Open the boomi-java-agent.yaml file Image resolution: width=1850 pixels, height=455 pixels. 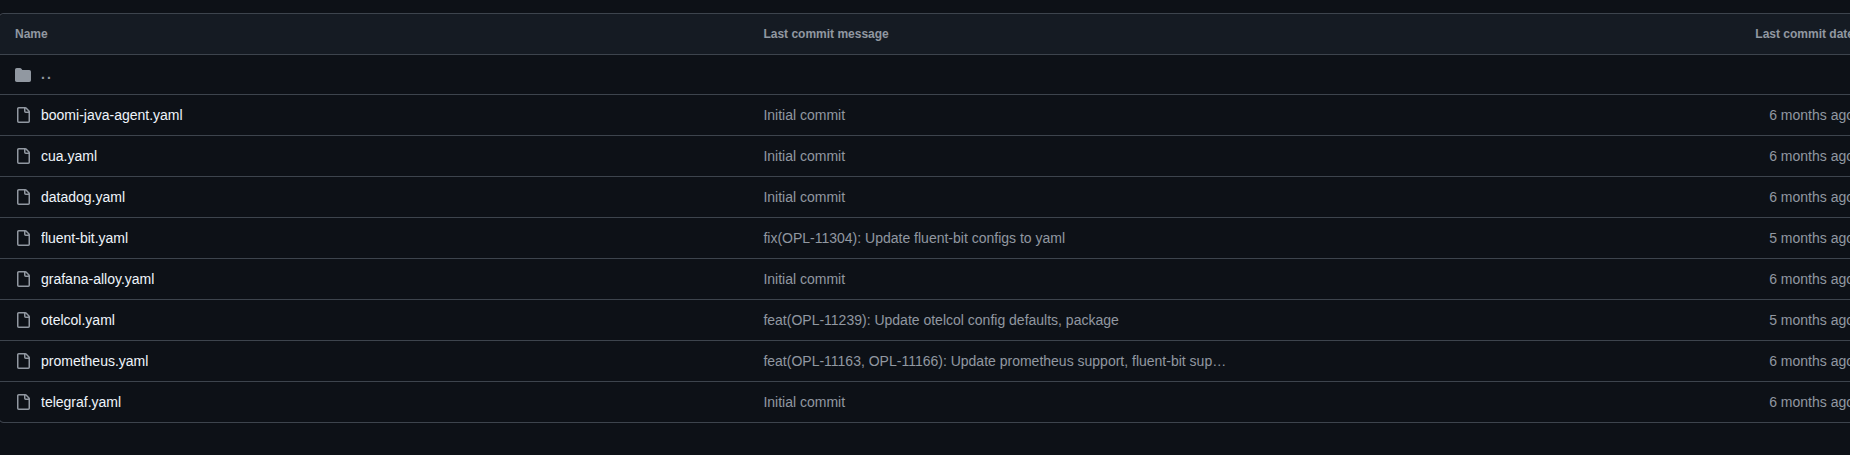[x=111, y=115]
